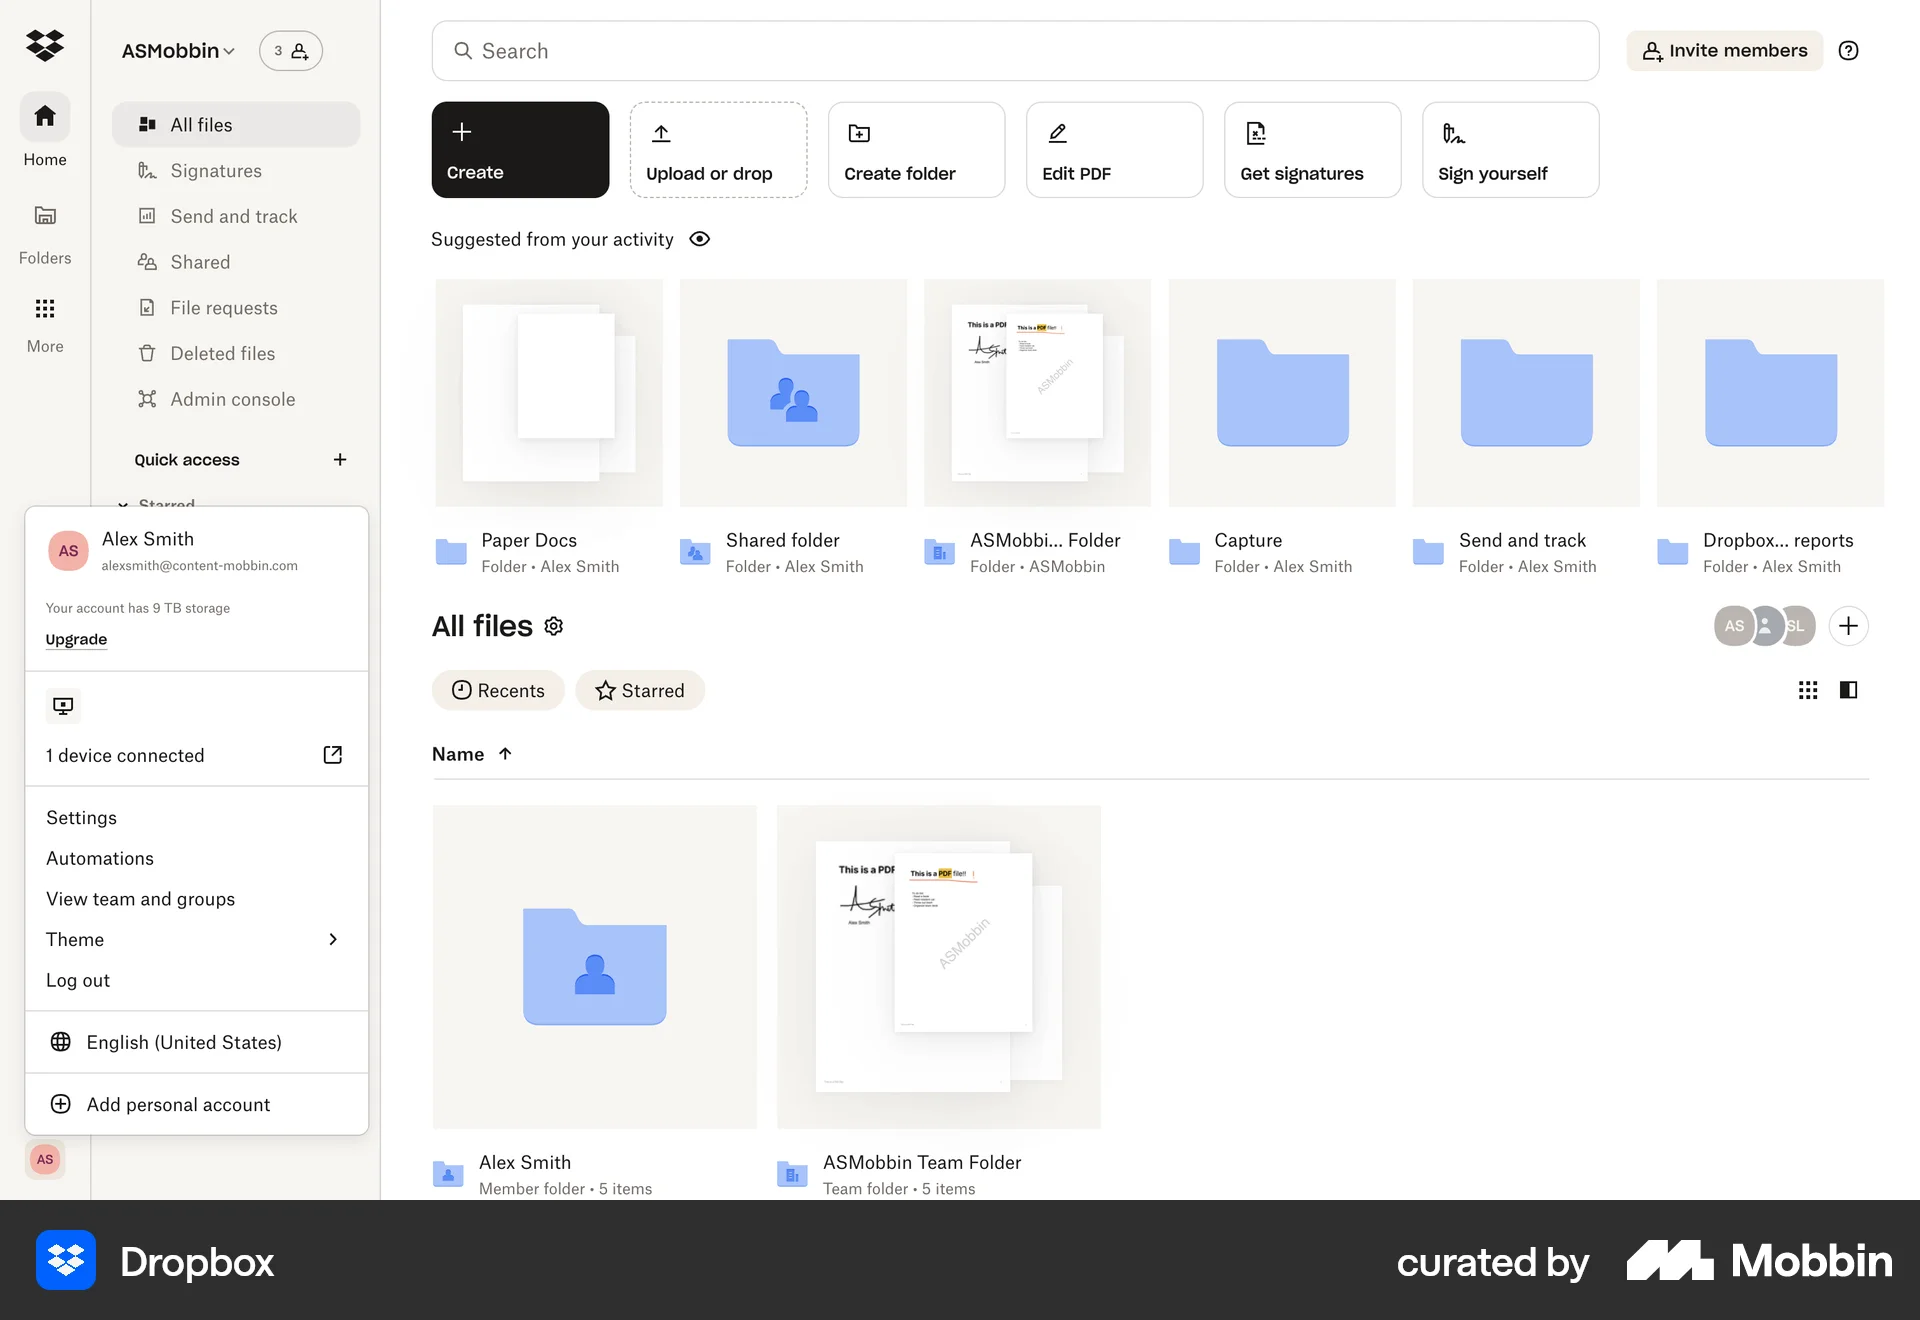Viewport: 1920px width, 1320px height.
Task: Open the Sign yourself tool
Action: (1509, 149)
